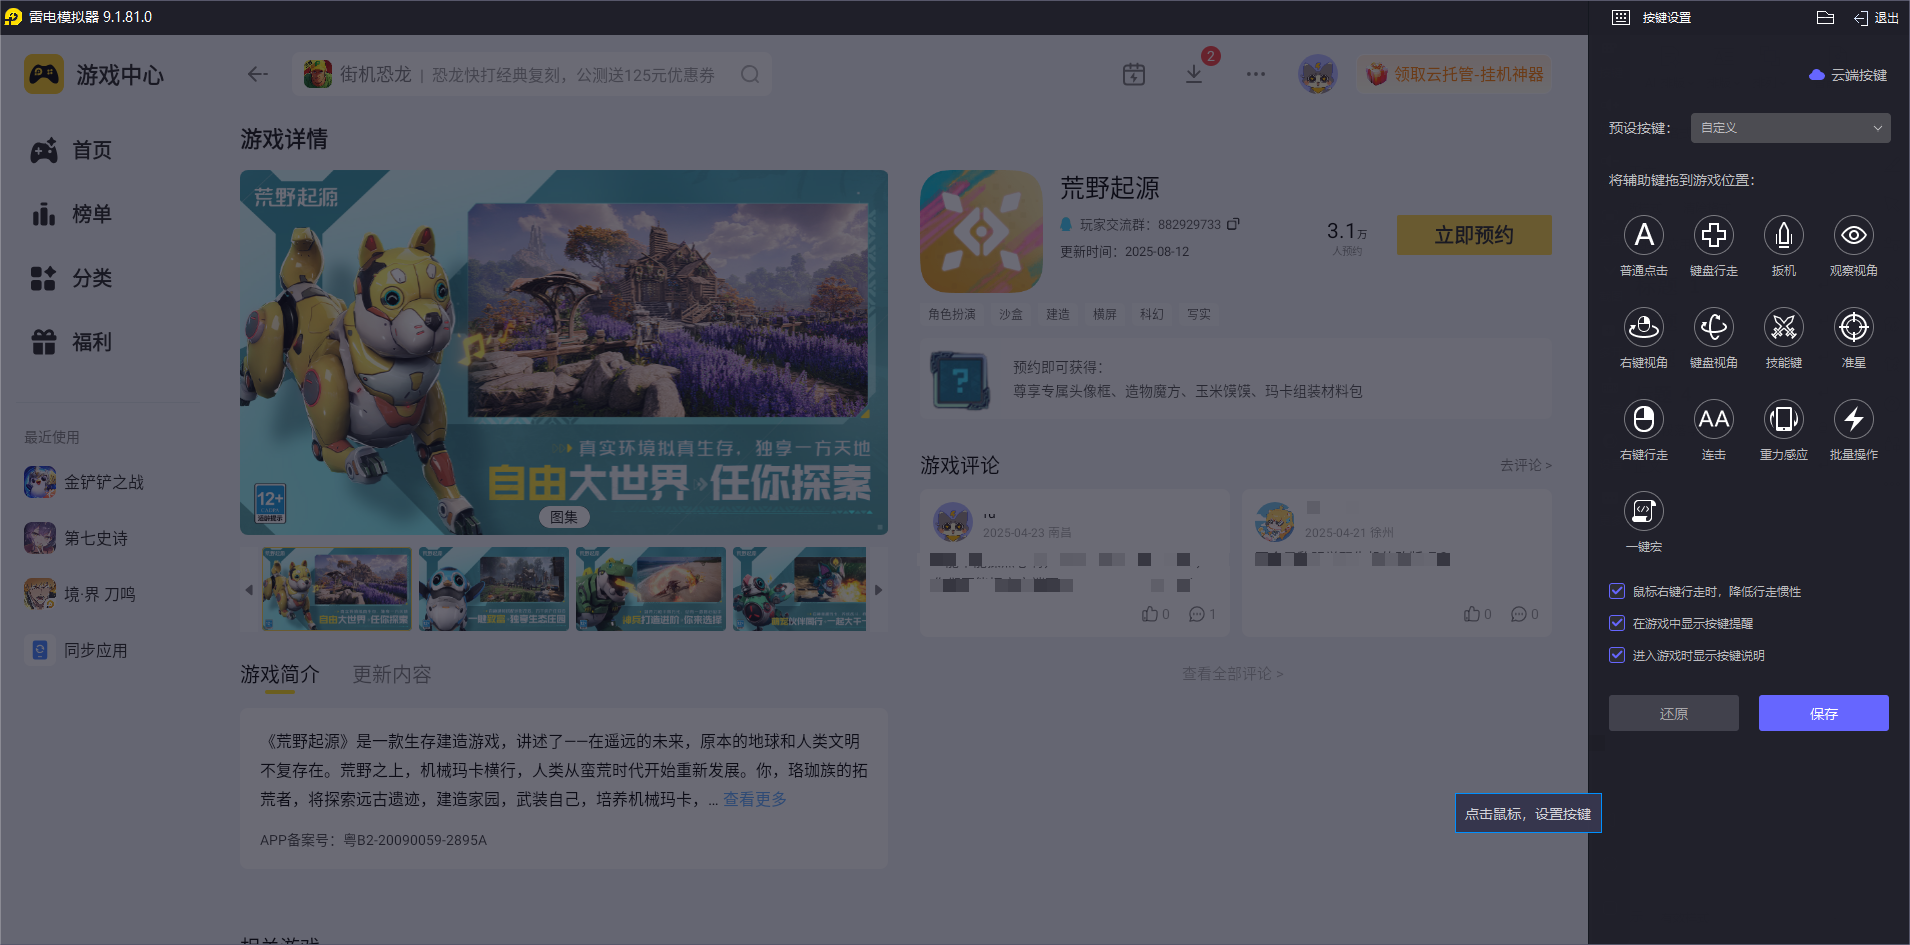1910x945 pixels.
Task: Expand 查看更多 in the game description
Action: pyautogui.click(x=754, y=799)
